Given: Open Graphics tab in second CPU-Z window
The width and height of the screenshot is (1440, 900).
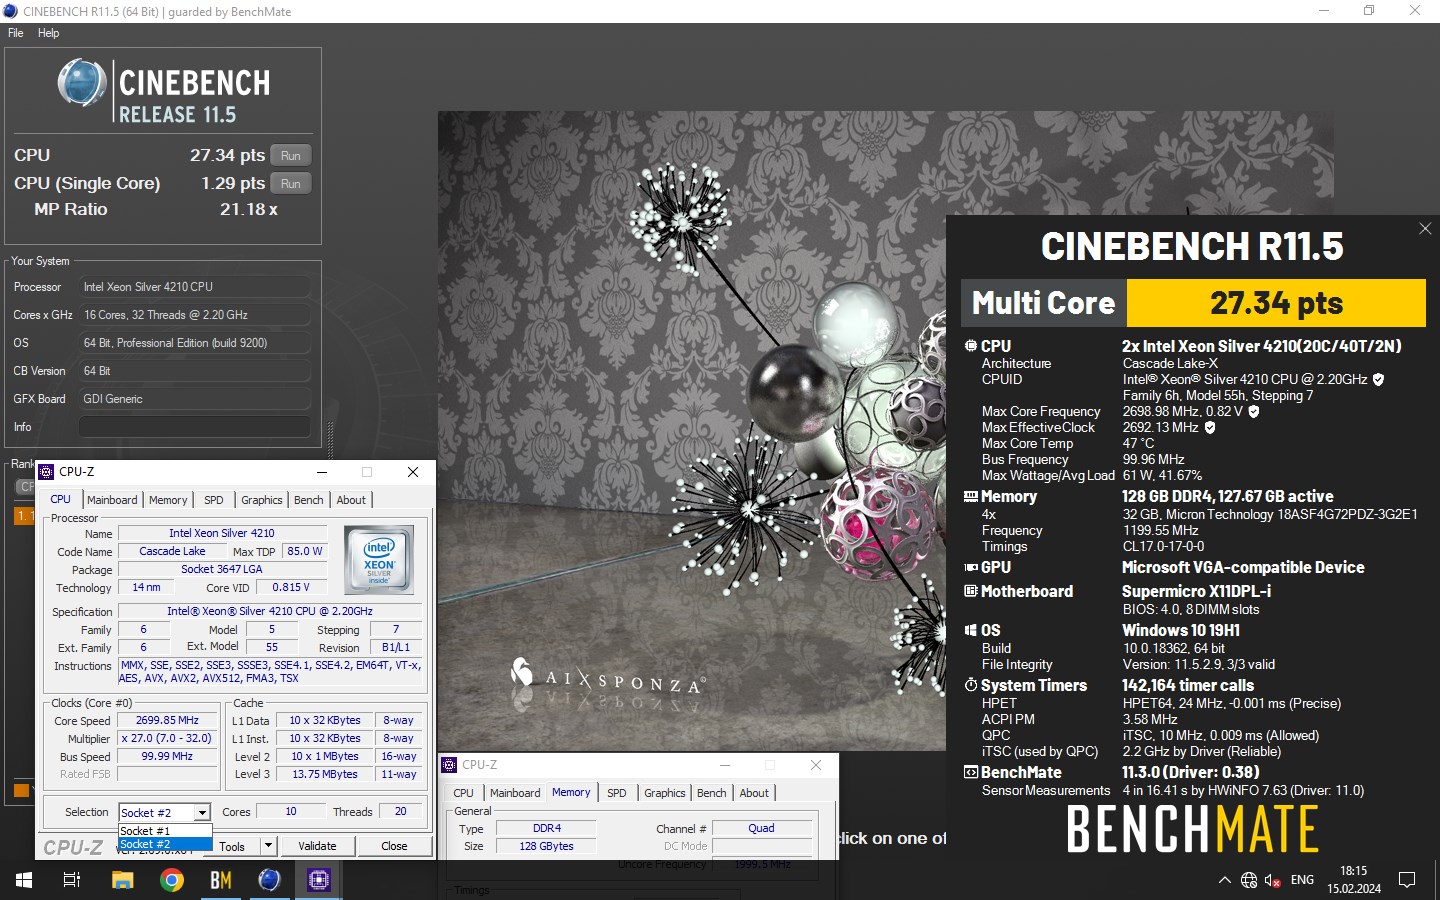Looking at the screenshot, I should (665, 793).
